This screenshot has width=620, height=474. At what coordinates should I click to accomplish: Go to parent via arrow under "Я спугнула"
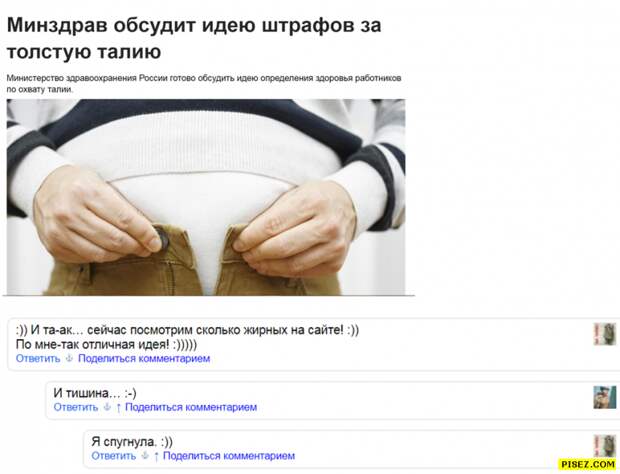click(156, 456)
